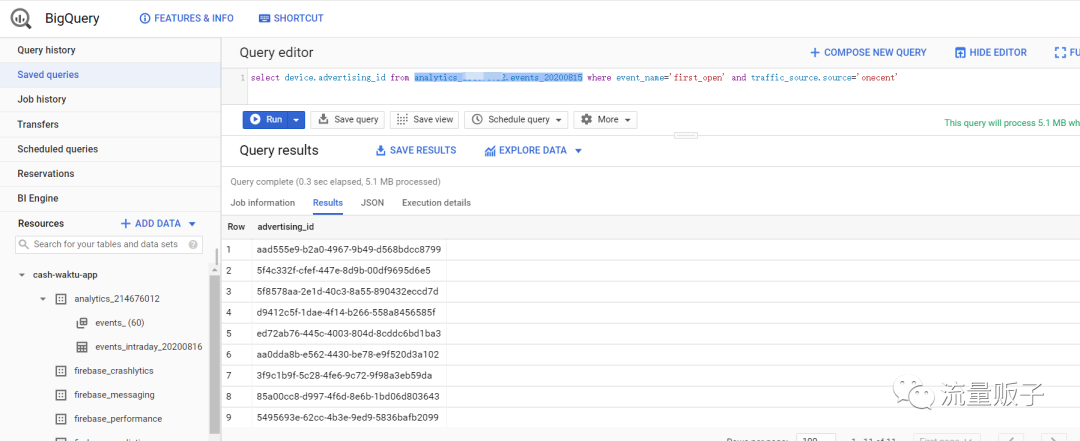This screenshot has height=441, width=1080.
Task: Select row 6 advertising id aa0dda8b
Action: 348,354
